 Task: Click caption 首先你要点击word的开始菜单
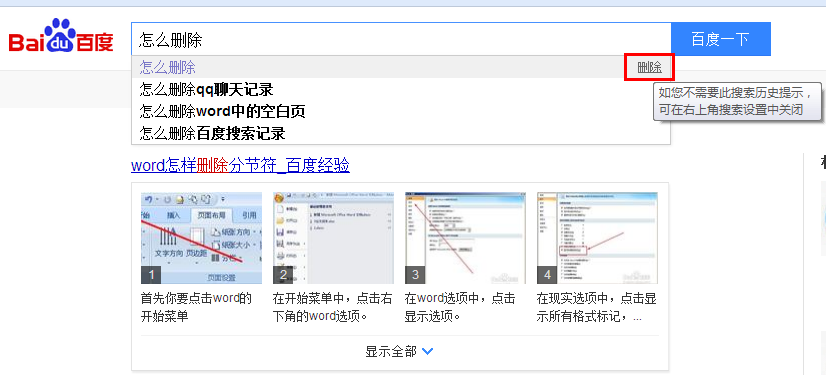196,308
